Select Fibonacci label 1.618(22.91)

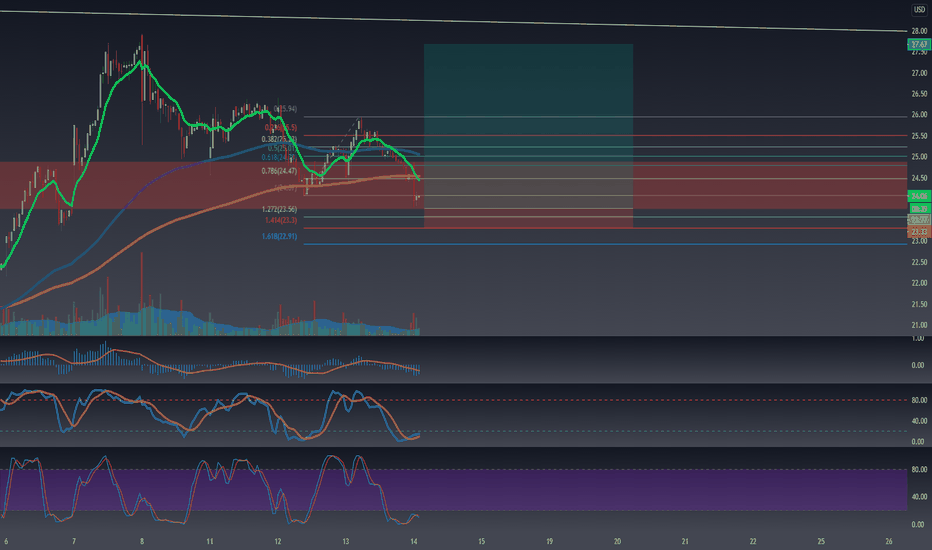[279, 236]
